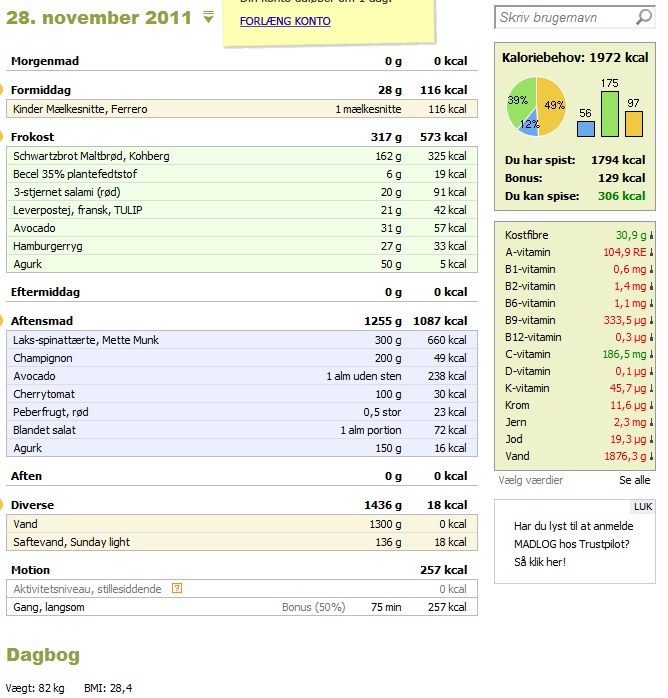Image resolution: width=668 pixels, height=698 pixels.
Task: Click the down arrow next to Kostfibre value
Action: (651, 236)
